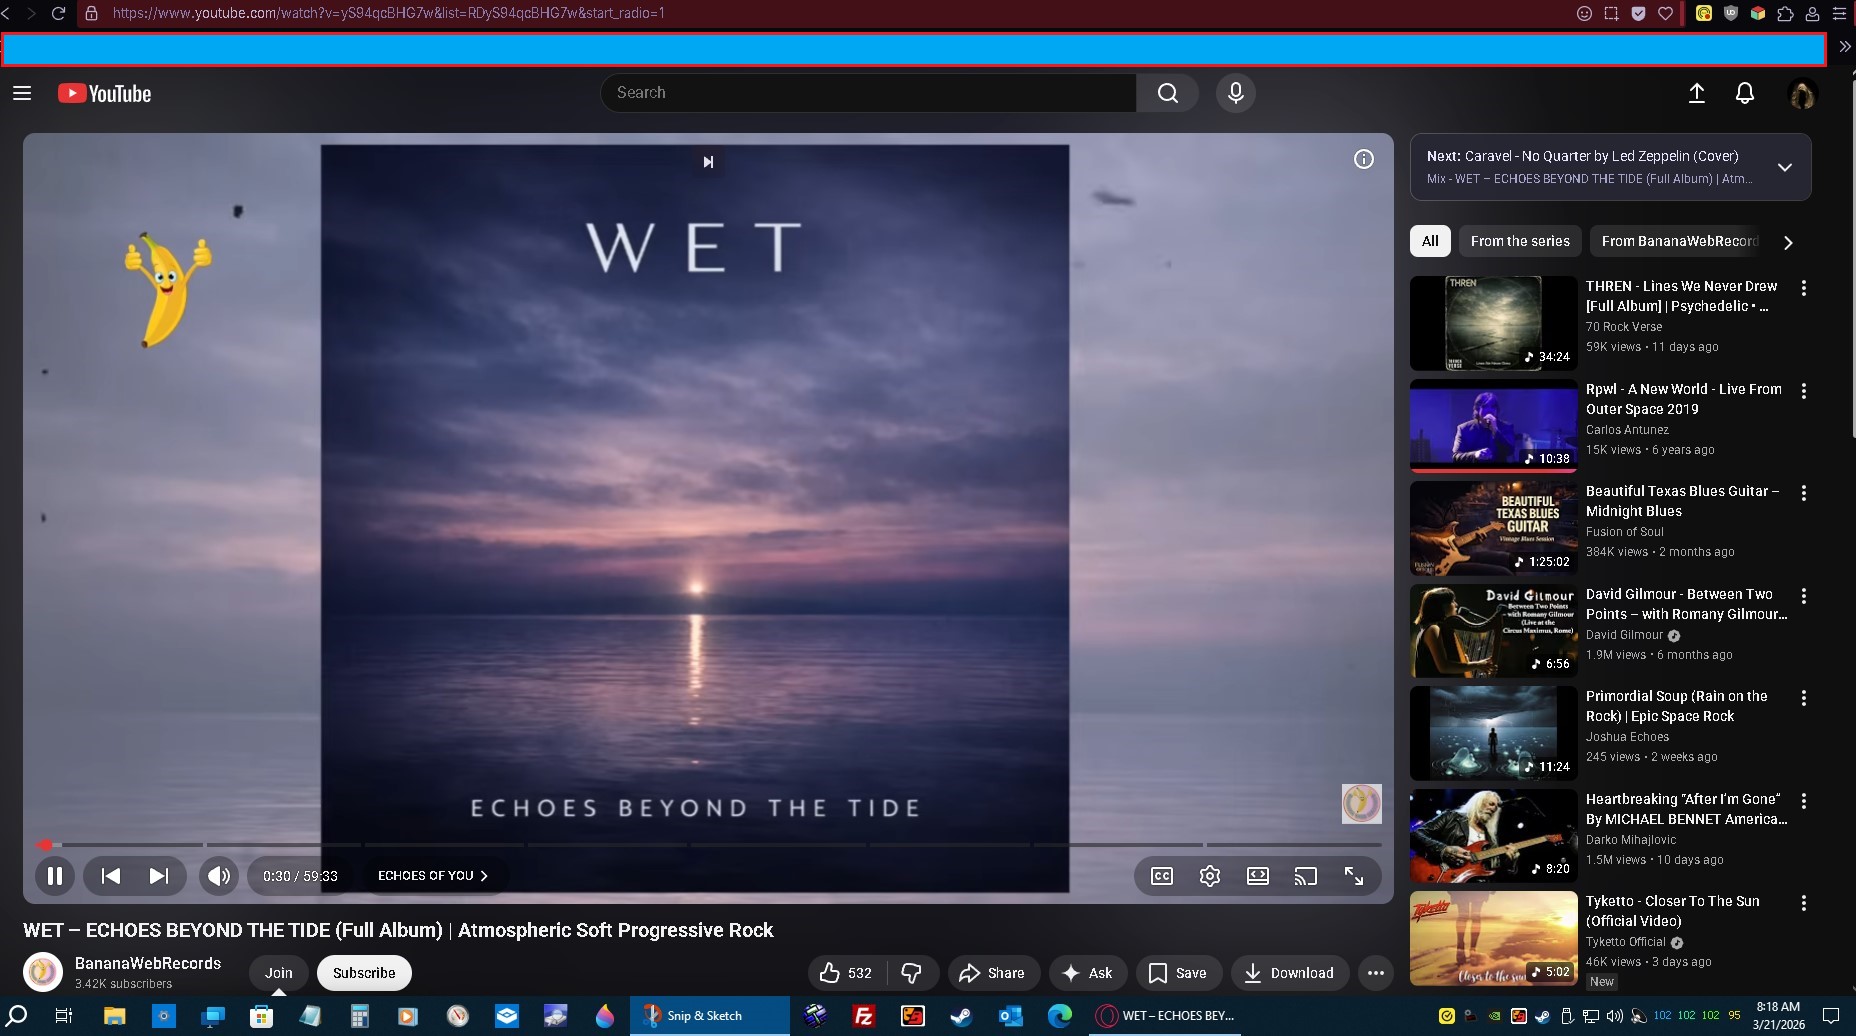The image size is (1856, 1036).
Task: Expand the Next up queue panel
Action: [x=1785, y=167]
